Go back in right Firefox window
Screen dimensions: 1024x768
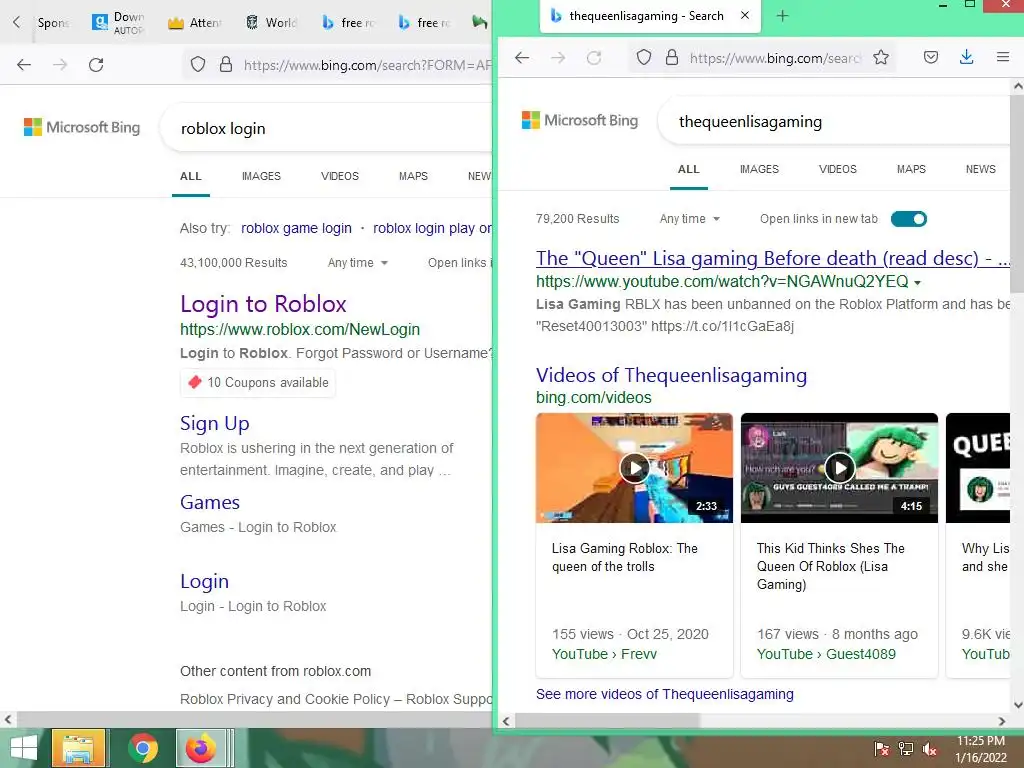click(x=522, y=57)
